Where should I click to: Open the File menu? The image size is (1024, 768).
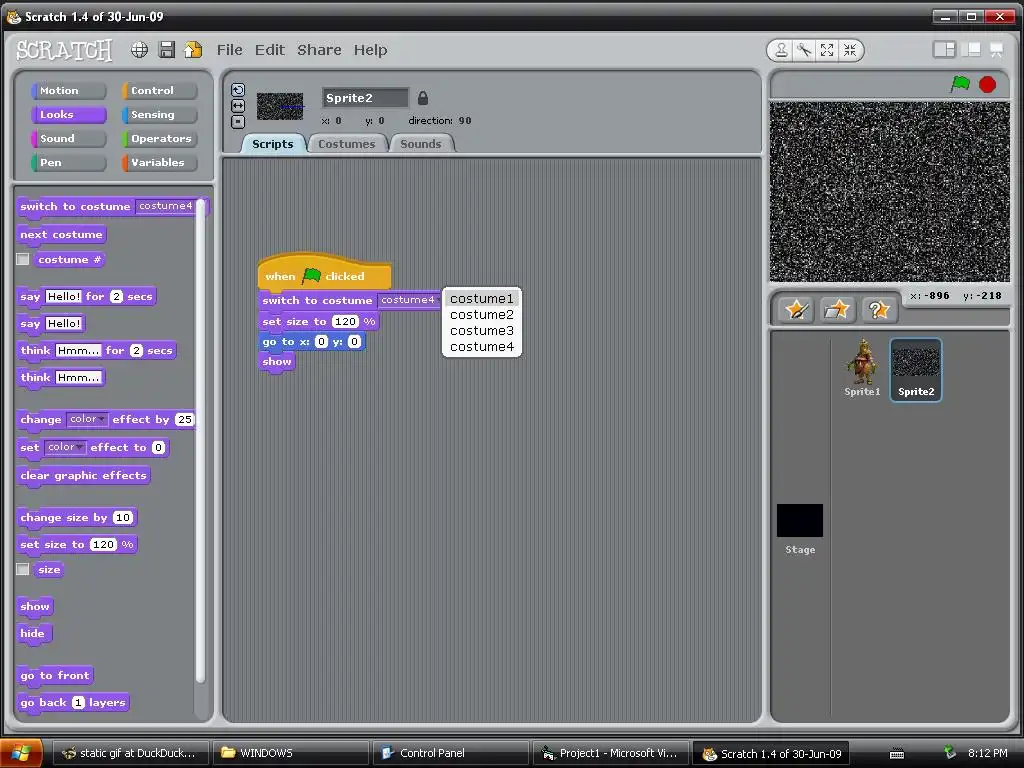(229, 50)
